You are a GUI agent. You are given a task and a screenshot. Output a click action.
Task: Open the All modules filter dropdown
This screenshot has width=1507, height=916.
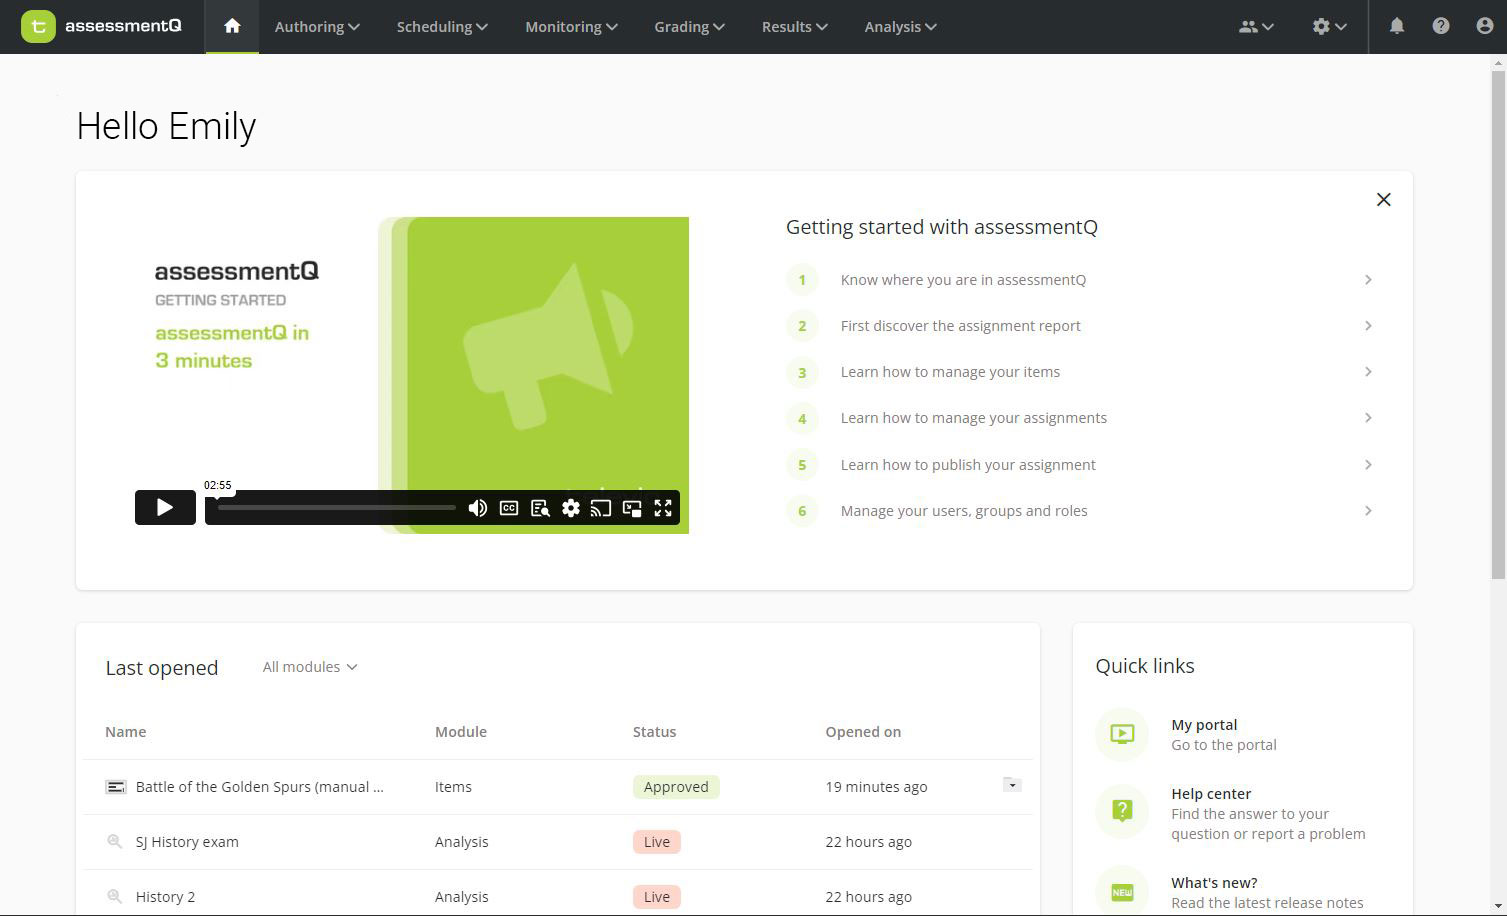[309, 666]
